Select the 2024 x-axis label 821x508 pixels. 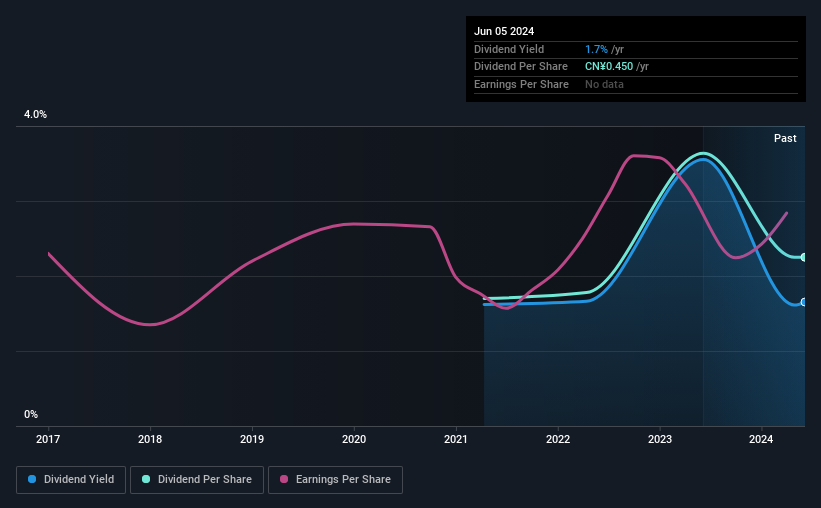pos(761,439)
